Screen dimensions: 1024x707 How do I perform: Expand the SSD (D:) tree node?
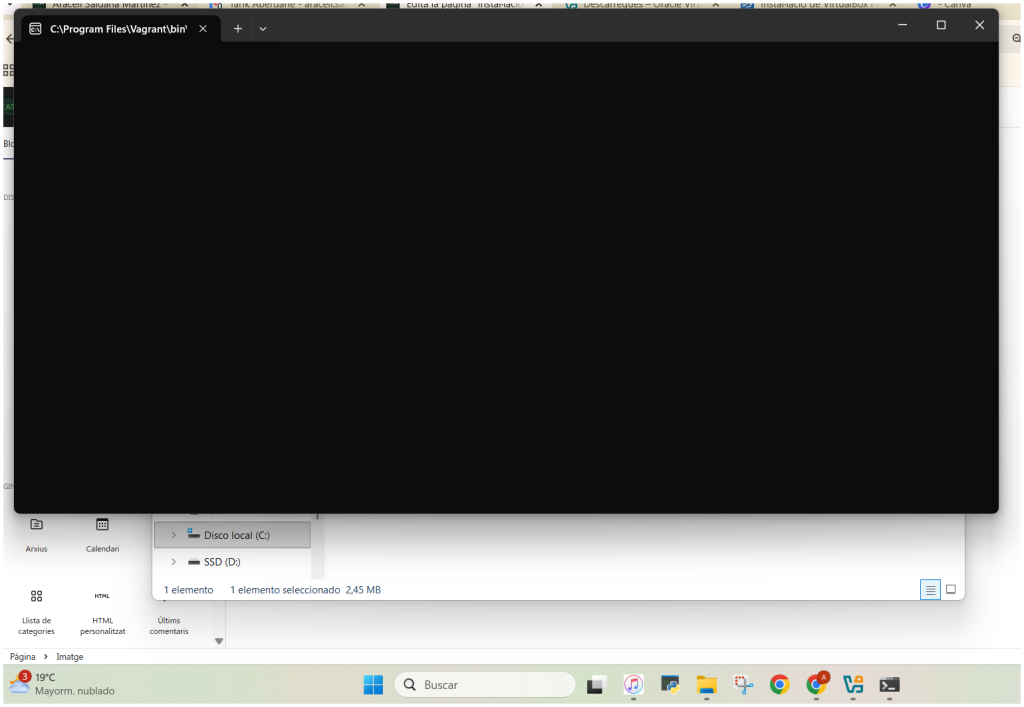tap(173, 562)
